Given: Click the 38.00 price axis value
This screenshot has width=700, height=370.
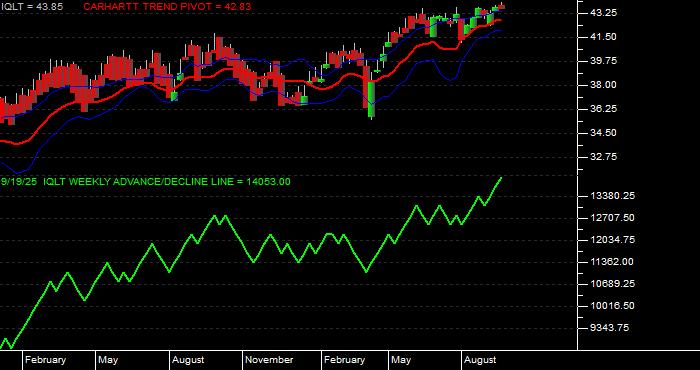Looking at the screenshot, I should pyautogui.click(x=603, y=85).
